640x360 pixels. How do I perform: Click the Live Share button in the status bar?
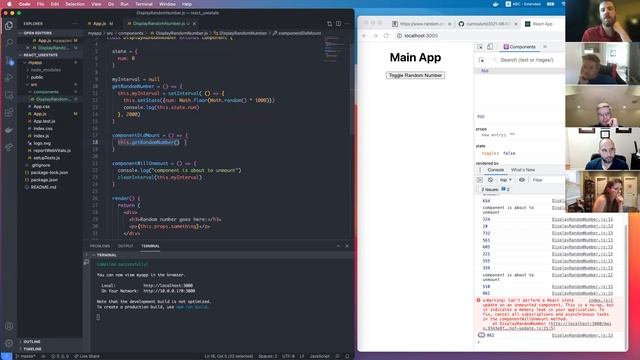pyautogui.click(x=87, y=356)
